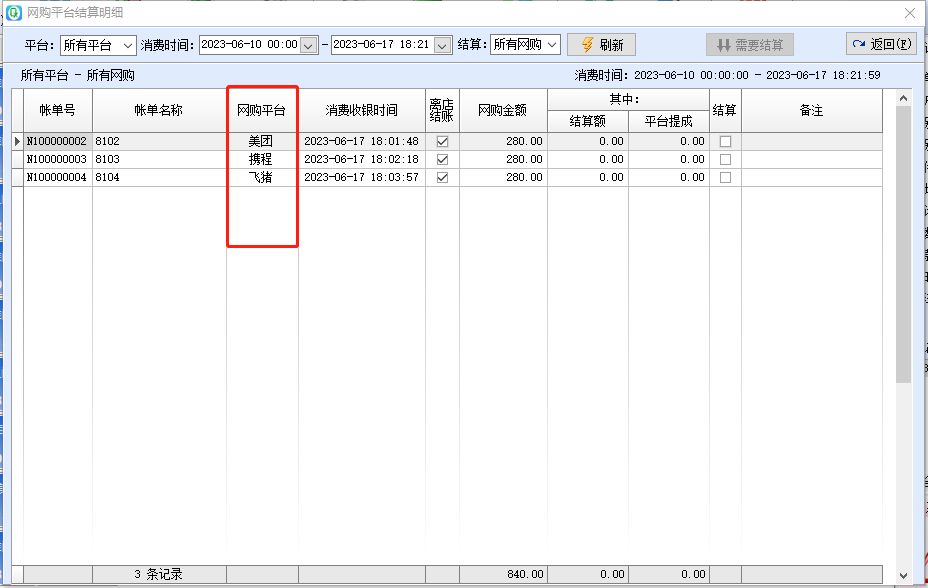
Task: Click the 平台提成 0.00 in 8104 row
Action: 692,177
